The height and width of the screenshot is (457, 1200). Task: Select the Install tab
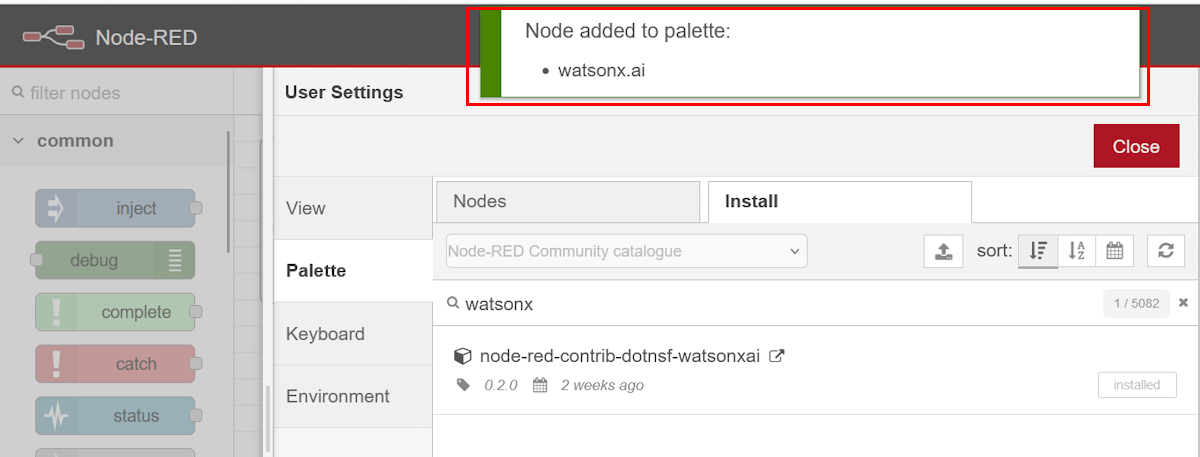(x=840, y=202)
